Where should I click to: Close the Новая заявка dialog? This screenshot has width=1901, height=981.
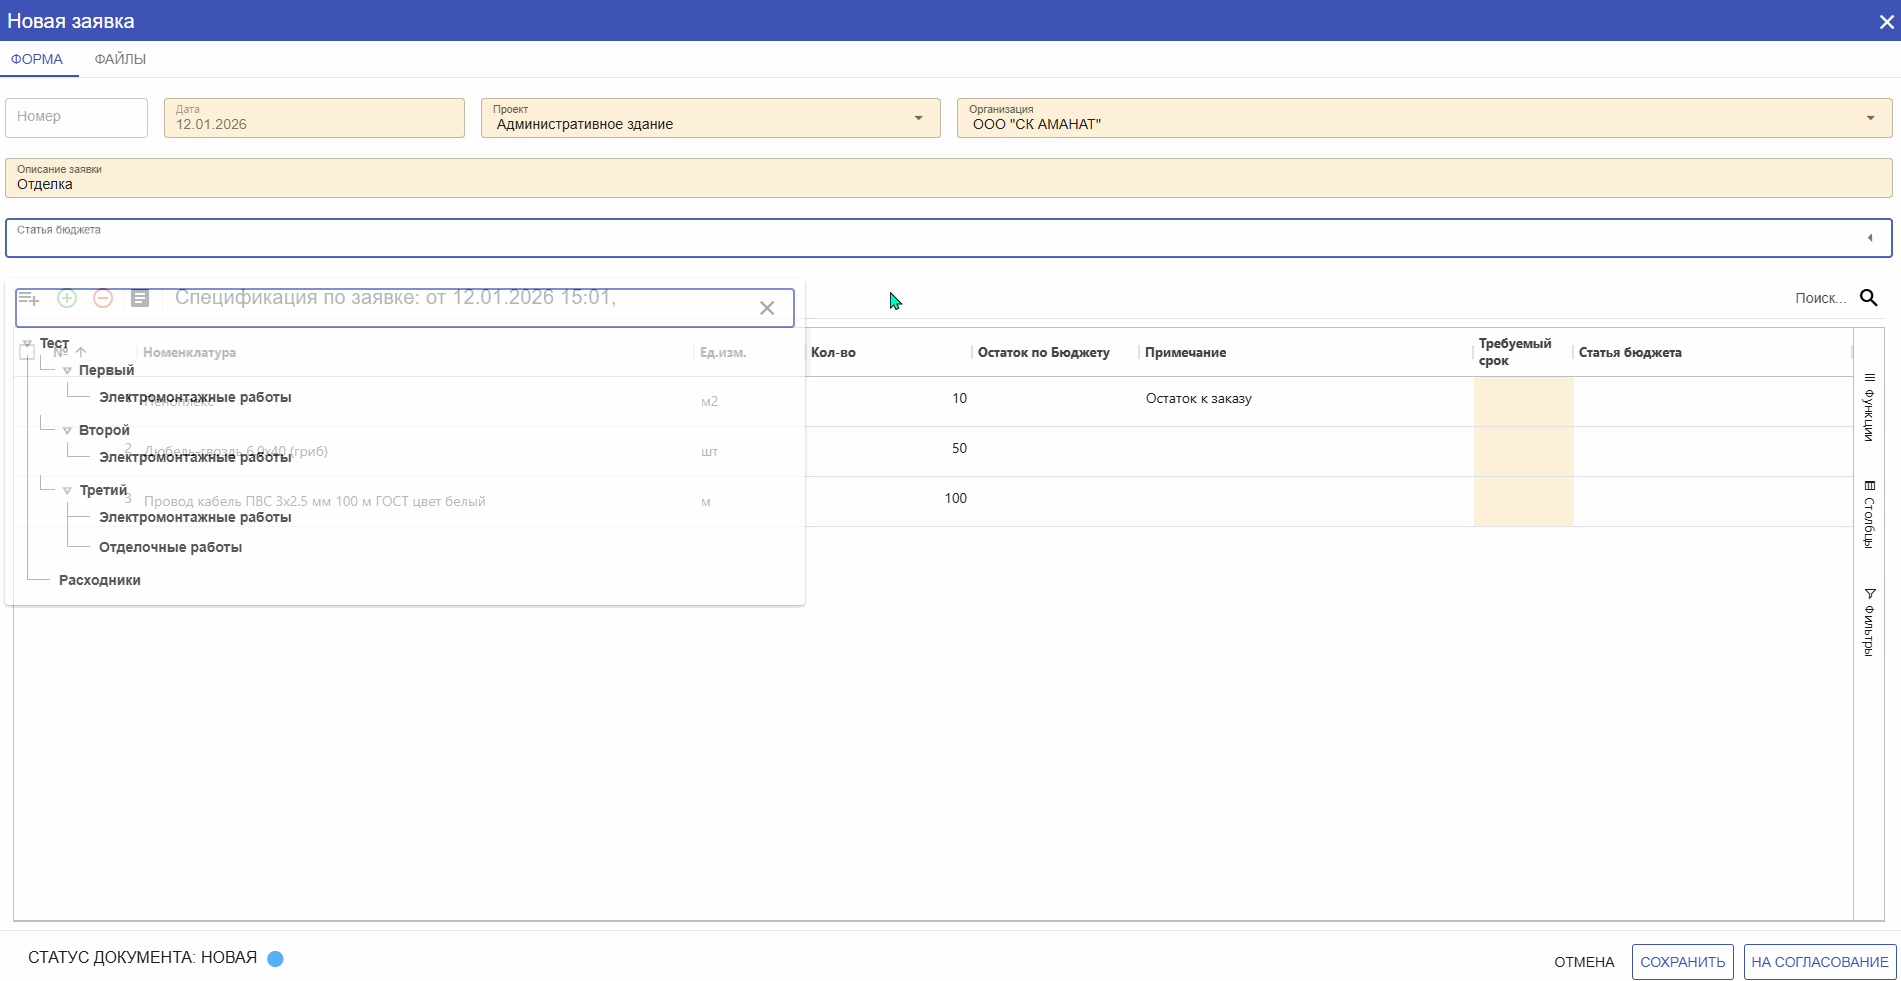[x=1886, y=22]
